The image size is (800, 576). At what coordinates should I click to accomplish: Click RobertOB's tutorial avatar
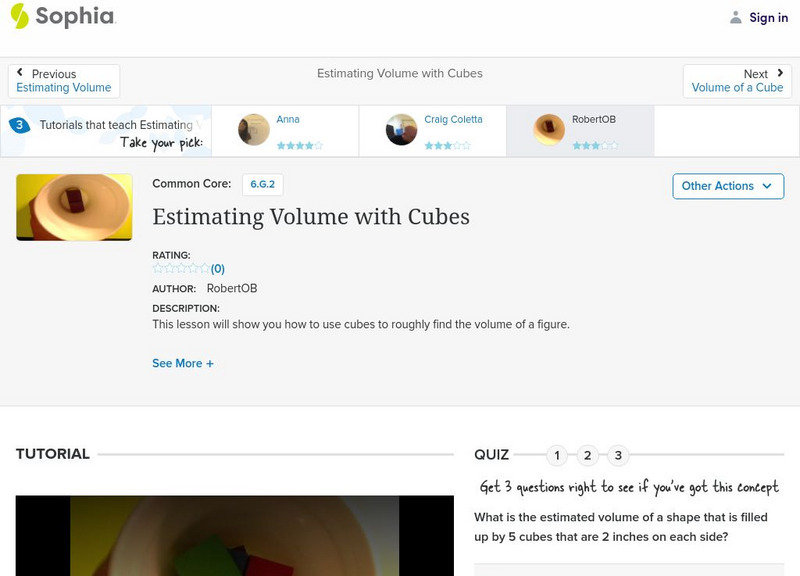pos(549,130)
